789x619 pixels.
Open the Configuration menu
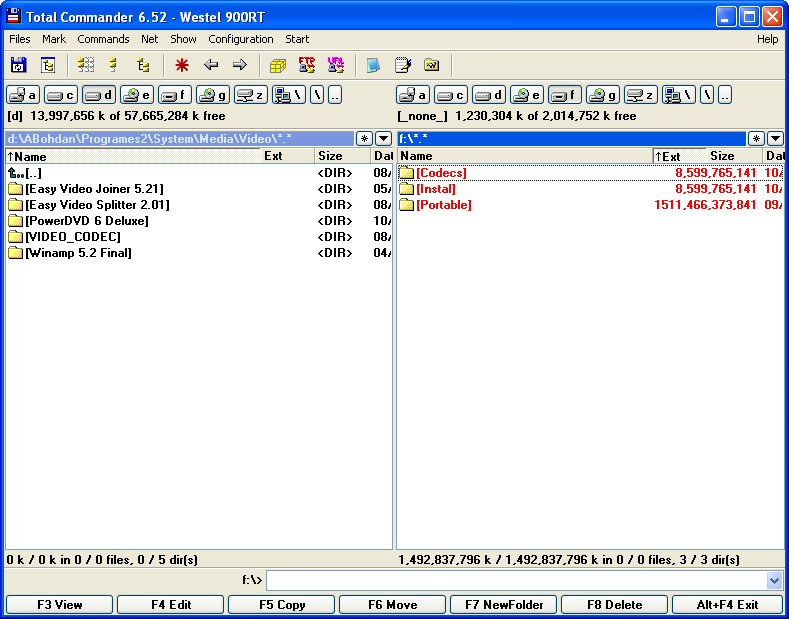(x=240, y=39)
